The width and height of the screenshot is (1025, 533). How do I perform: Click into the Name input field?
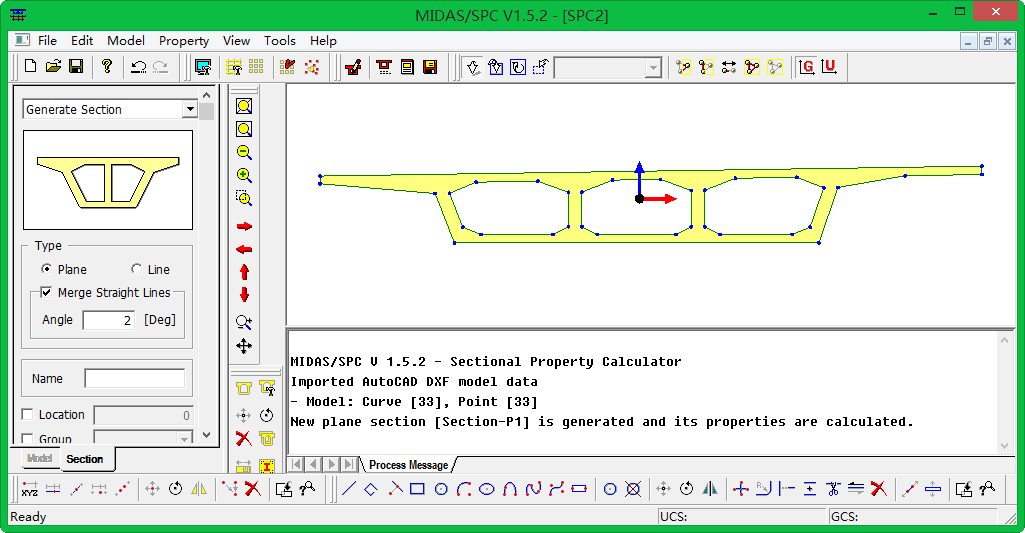pyautogui.click(x=134, y=378)
